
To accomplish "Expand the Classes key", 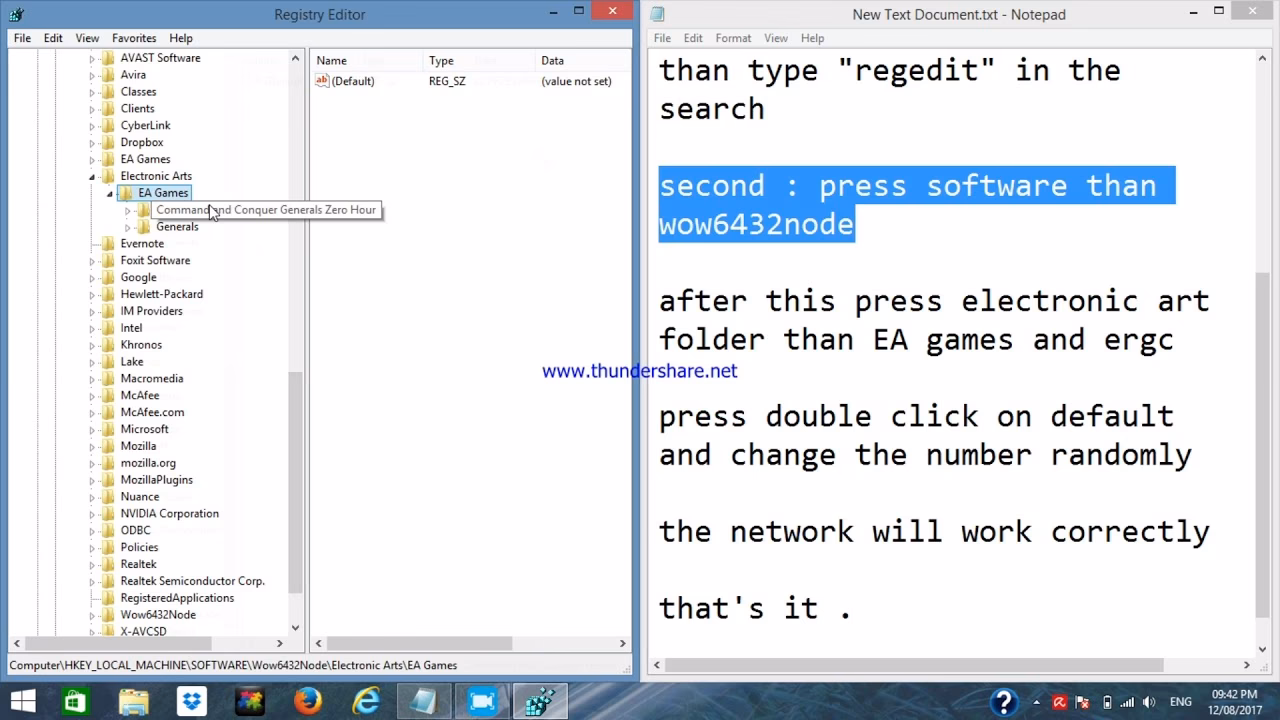I will [x=92, y=93].
